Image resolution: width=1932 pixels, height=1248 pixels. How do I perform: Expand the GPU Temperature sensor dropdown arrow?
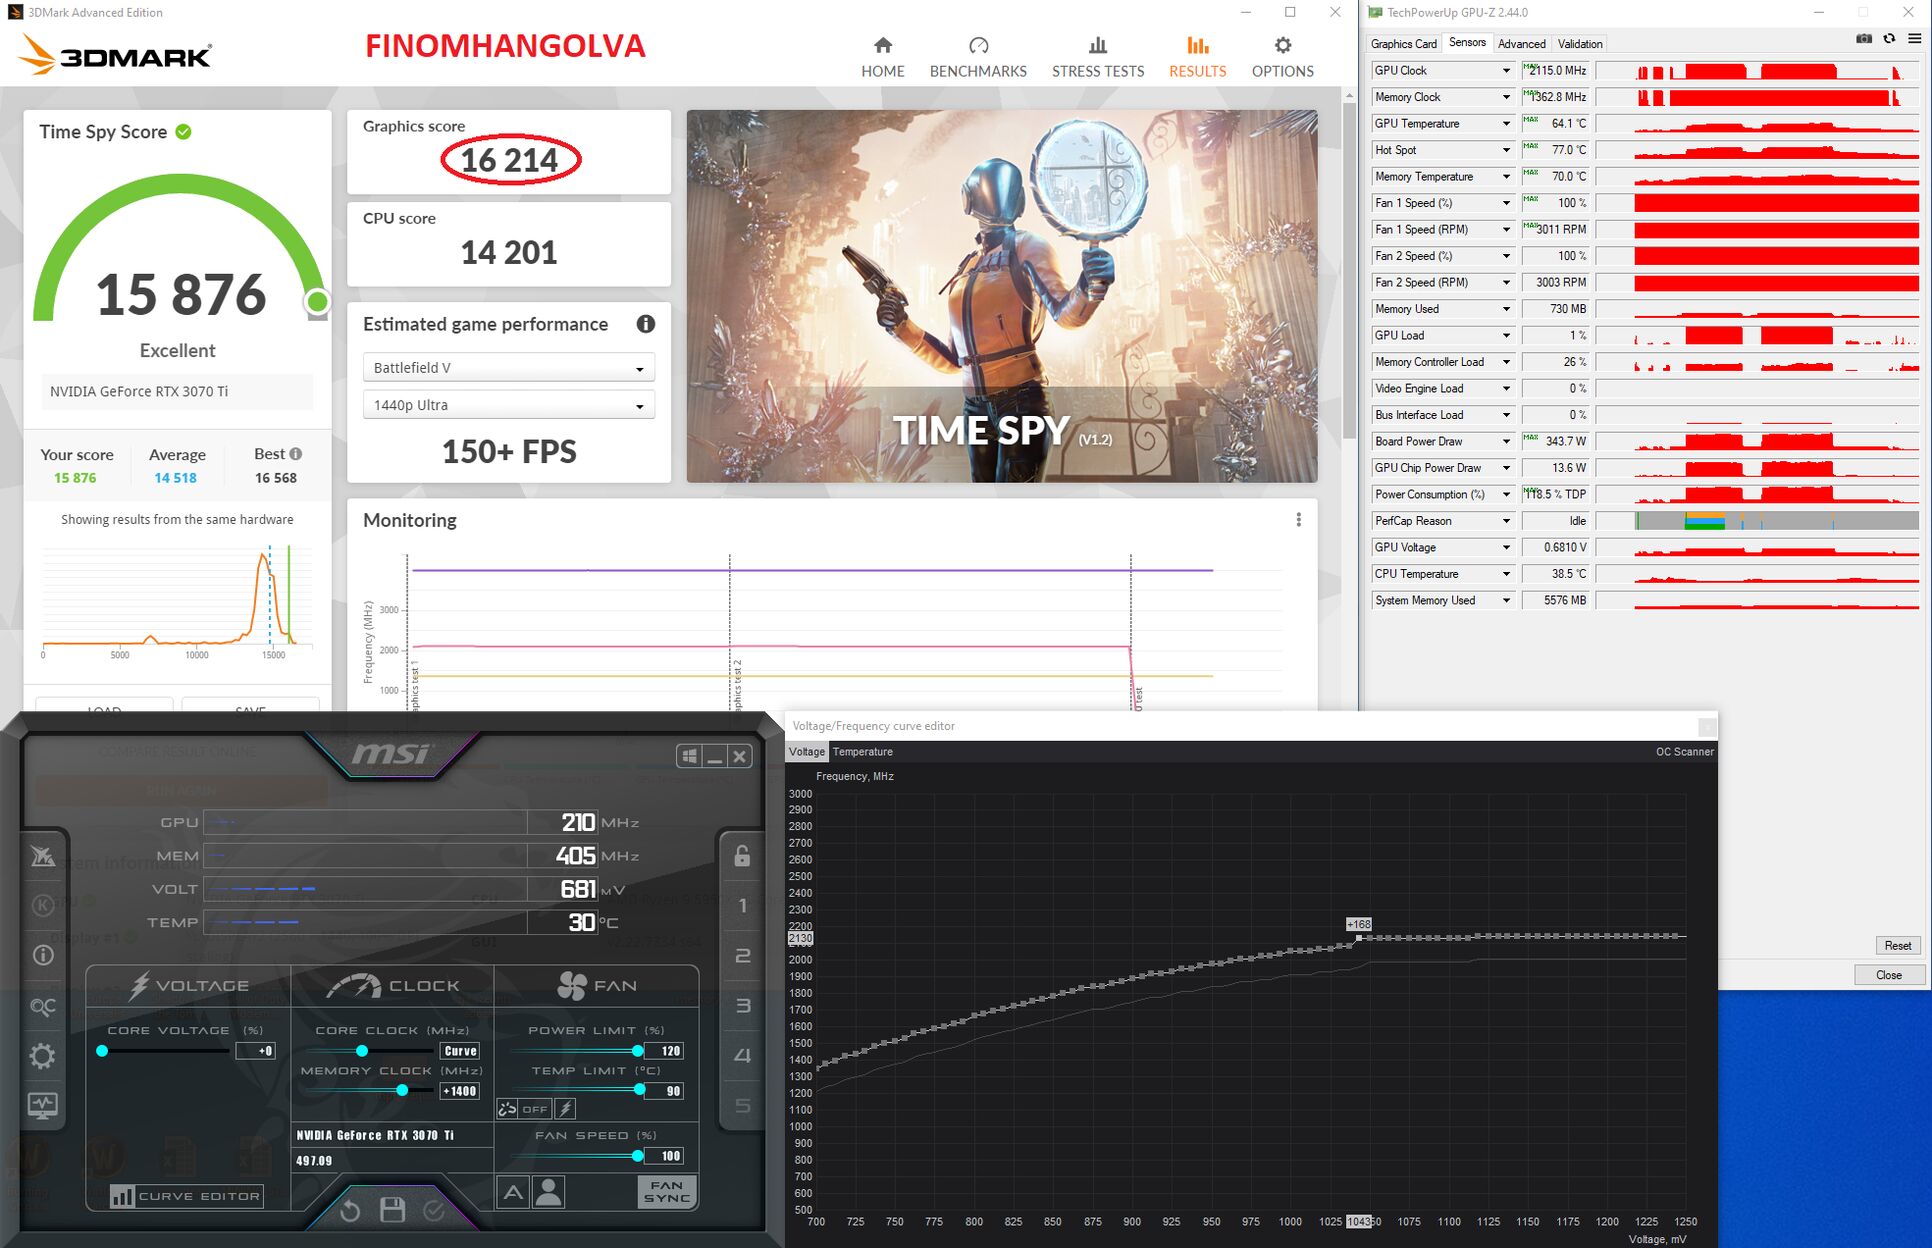point(1506,124)
